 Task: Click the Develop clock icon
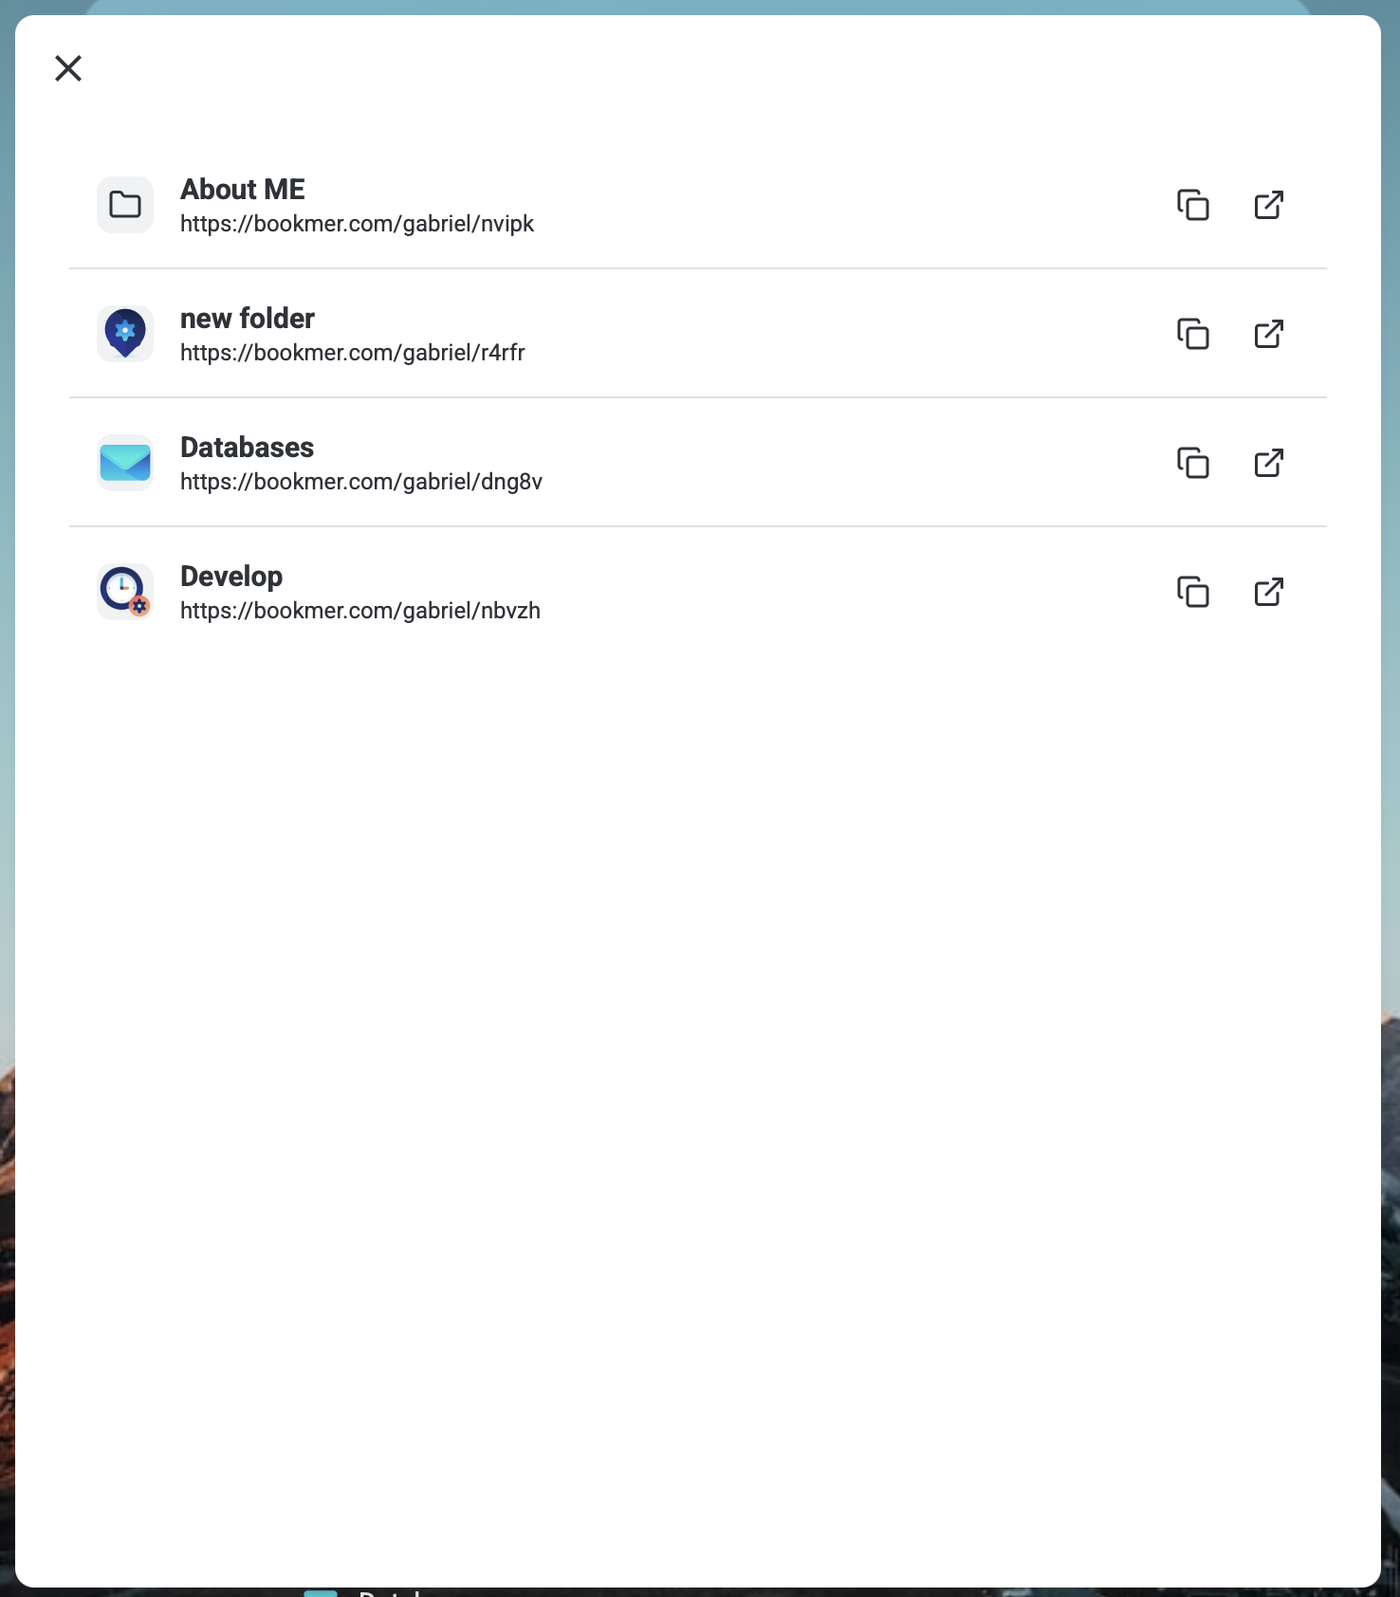coord(125,591)
